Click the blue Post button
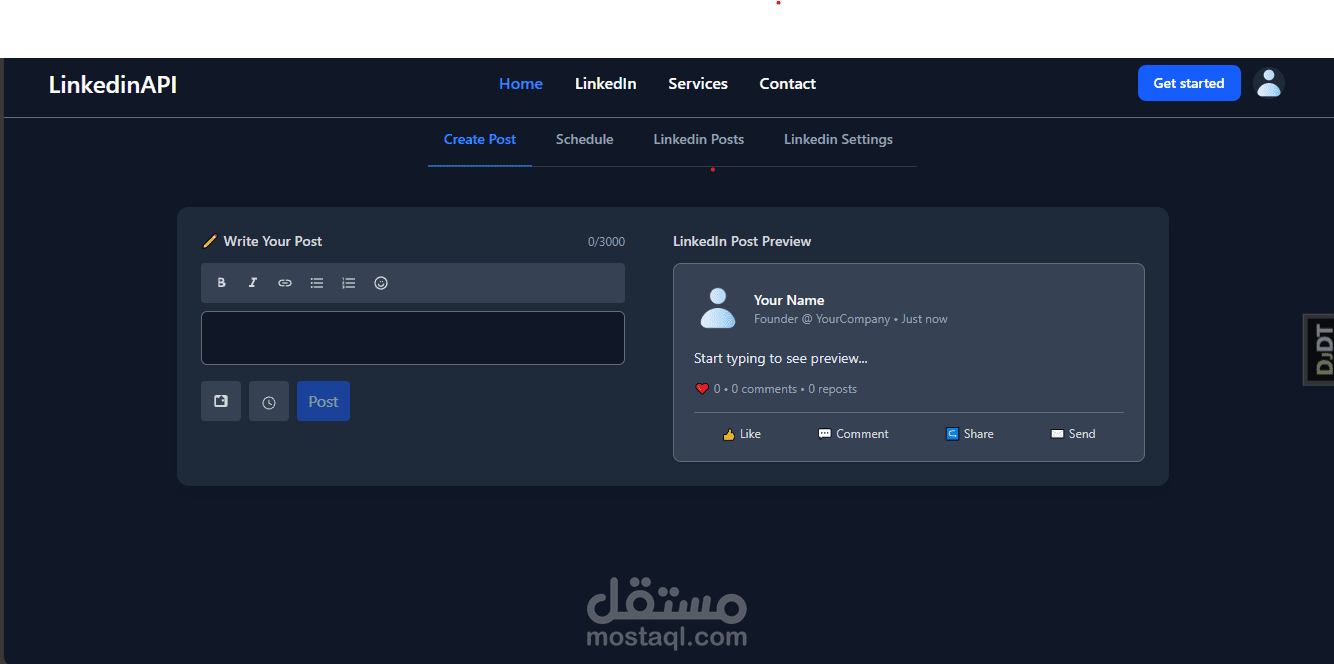The image size is (1334, 664). click(x=323, y=401)
